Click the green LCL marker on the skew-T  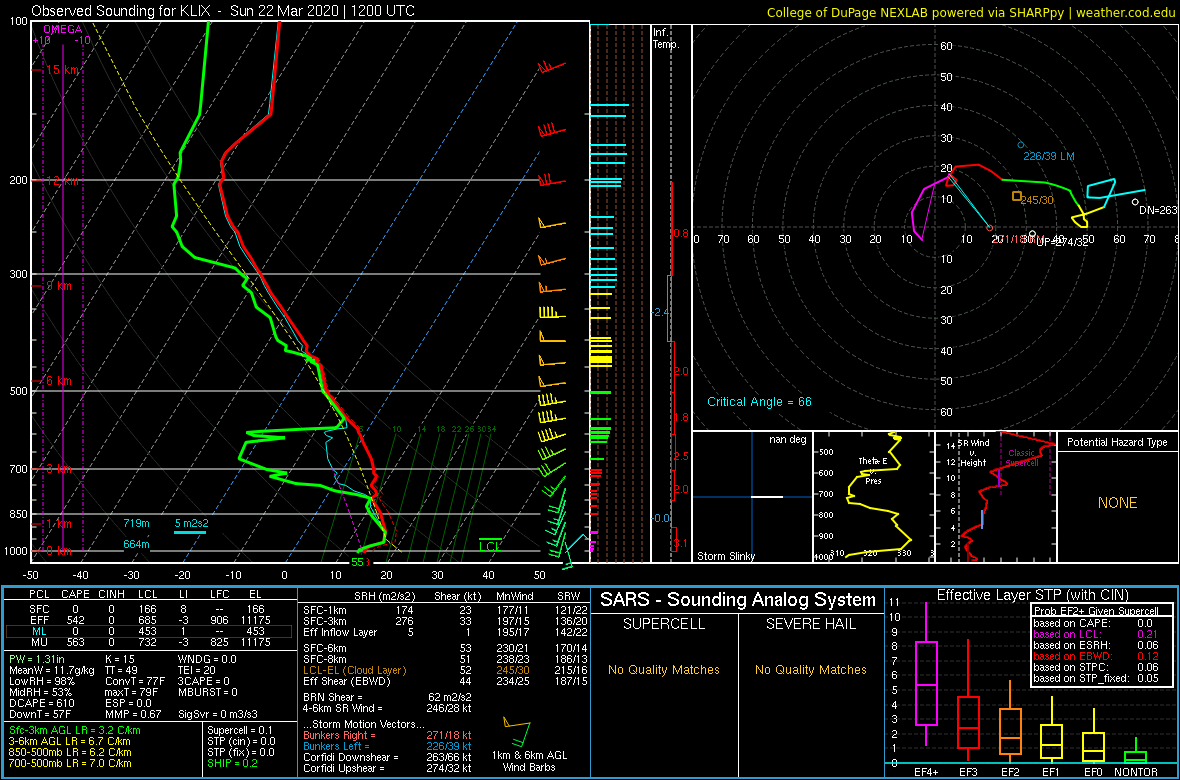(491, 544)
